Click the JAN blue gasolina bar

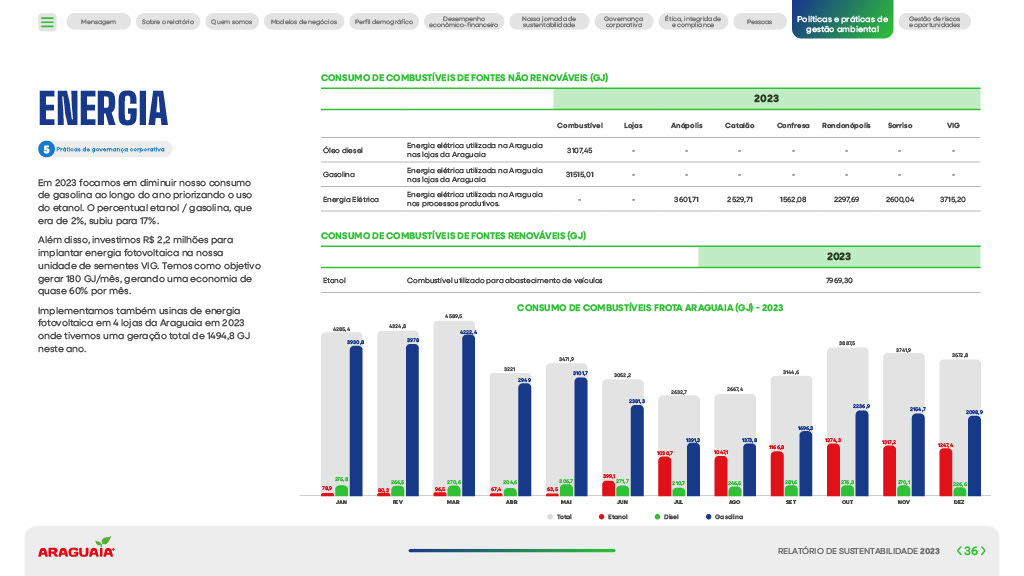356,421
